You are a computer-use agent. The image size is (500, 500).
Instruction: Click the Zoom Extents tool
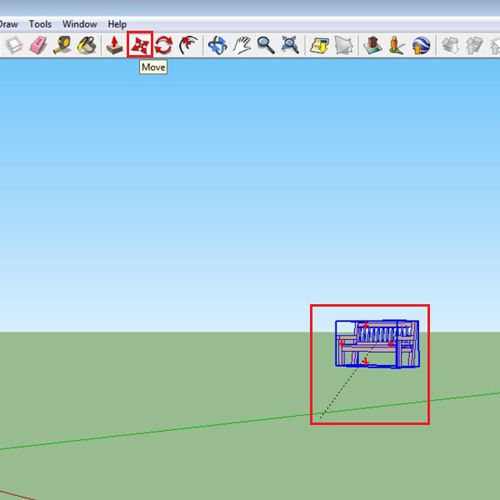coord(290,45)
